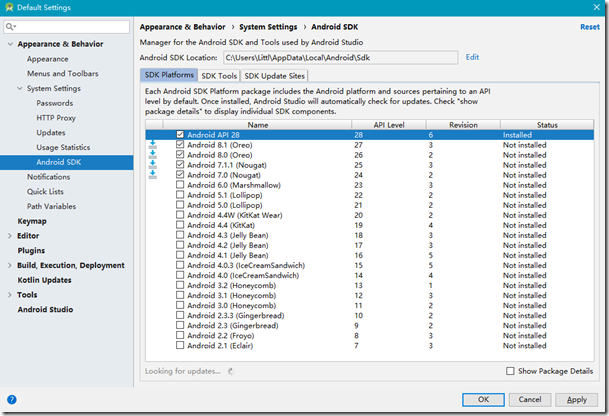The height and width of the screenshot is (416, 609).
Task: Open Quick Lists settings page
Action: (x=45, y=192)
